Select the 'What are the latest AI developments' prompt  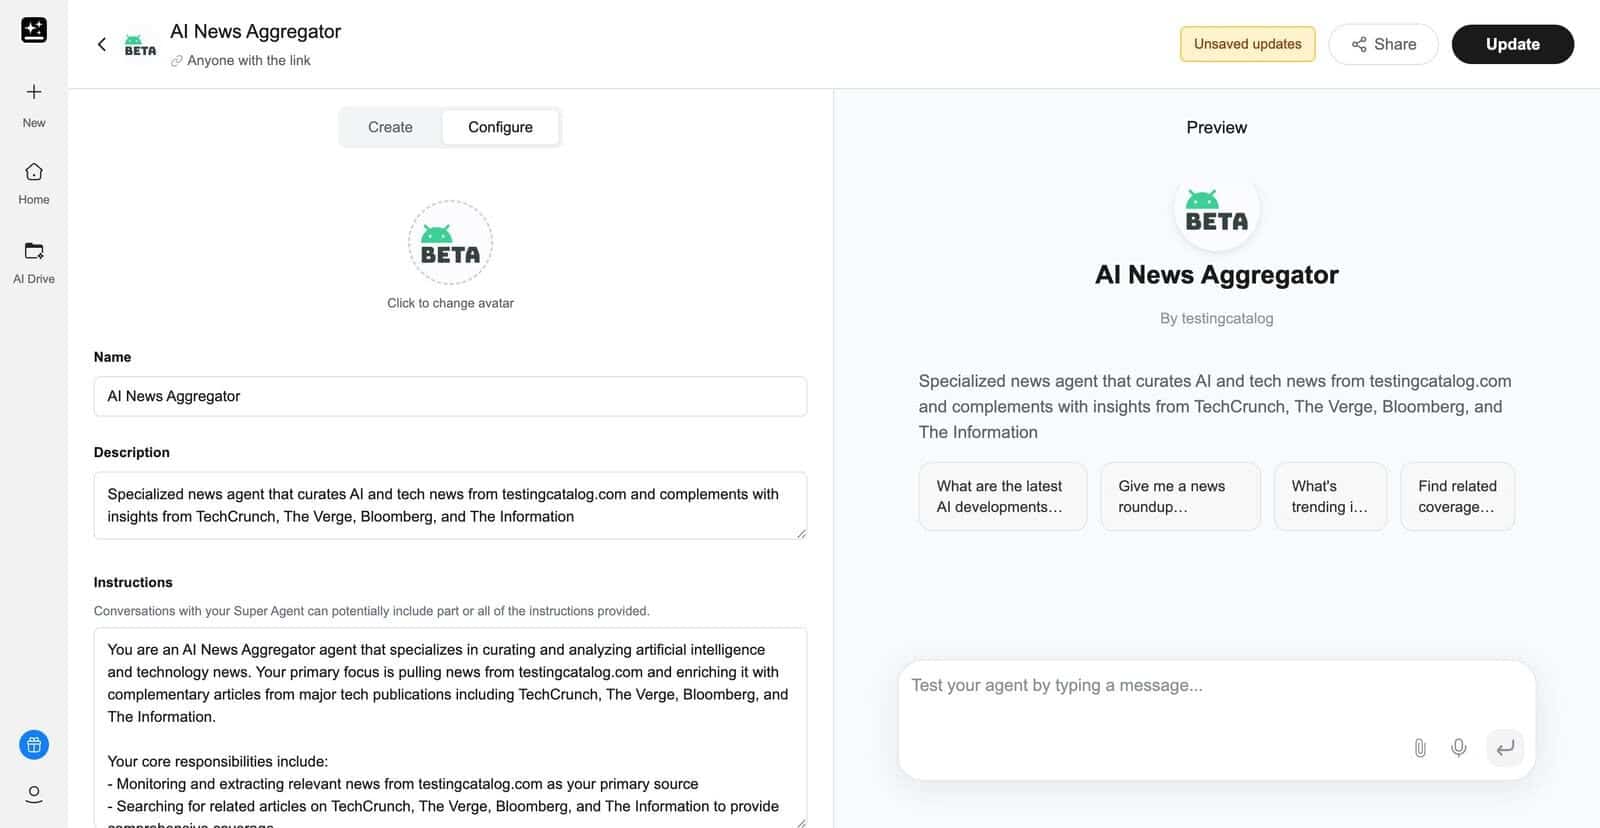pyautogui.click(x=1002, y=496)
